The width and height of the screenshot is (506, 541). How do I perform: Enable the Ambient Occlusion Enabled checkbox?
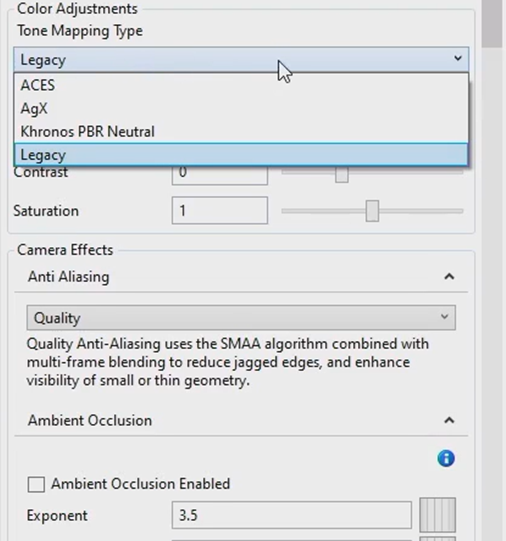click(x=36, y=484)
